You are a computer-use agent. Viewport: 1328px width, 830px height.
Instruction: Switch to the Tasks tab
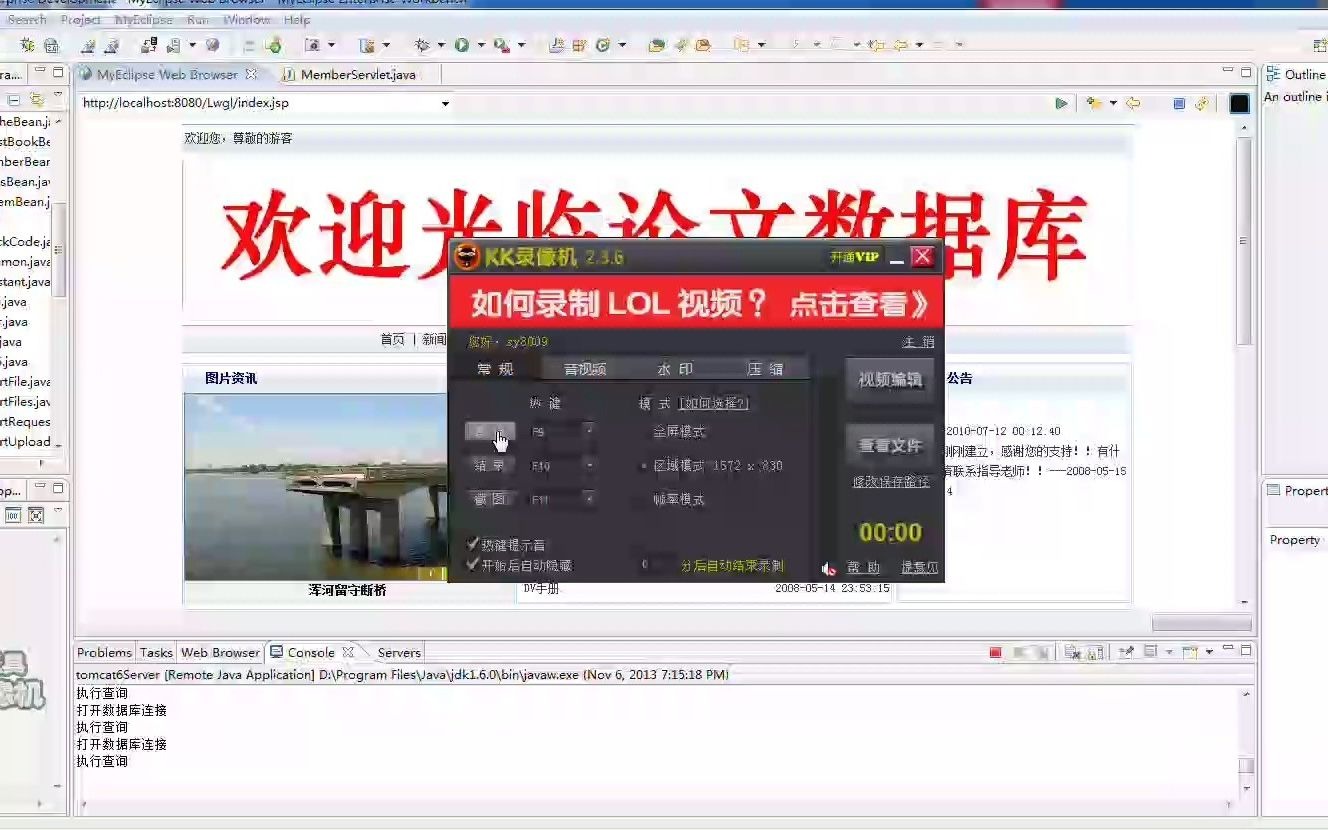pos(156,652)
